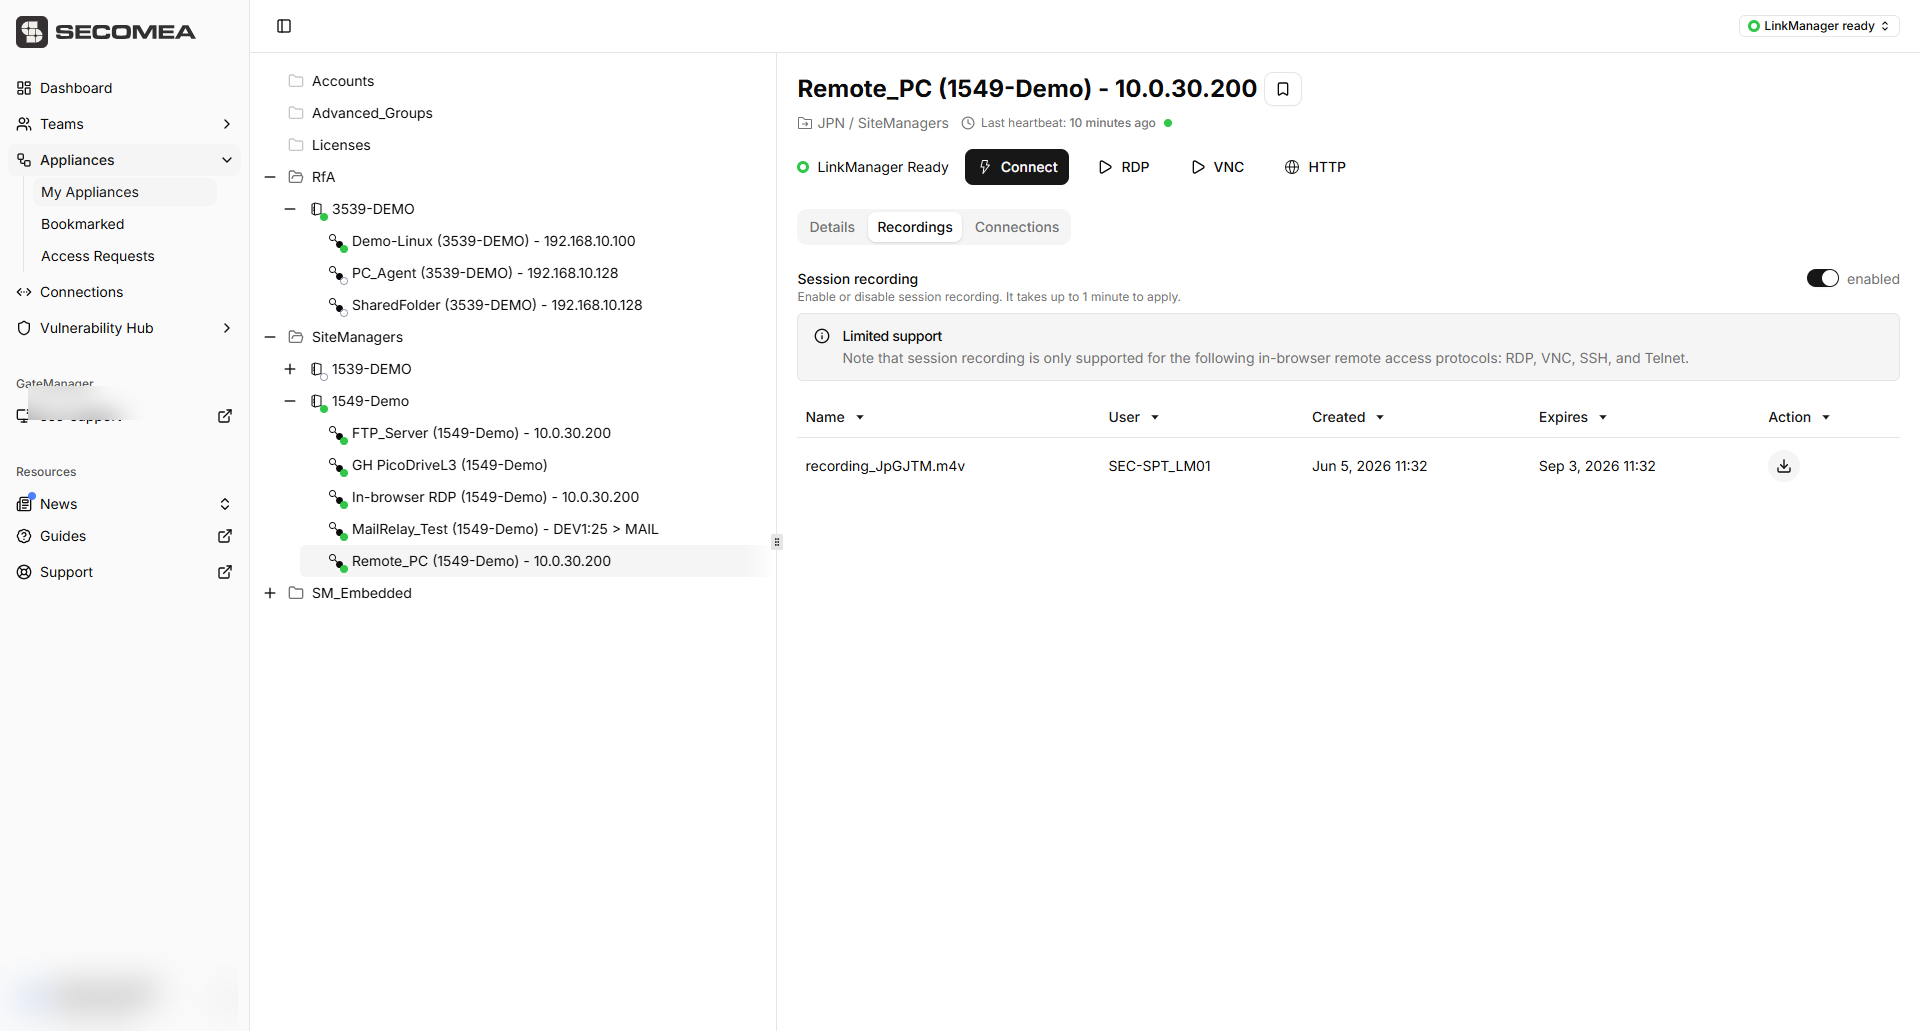Sort recordings by Created column
The image size is (1920, 1031).
pyautogui.click(x=1348, y=417)
